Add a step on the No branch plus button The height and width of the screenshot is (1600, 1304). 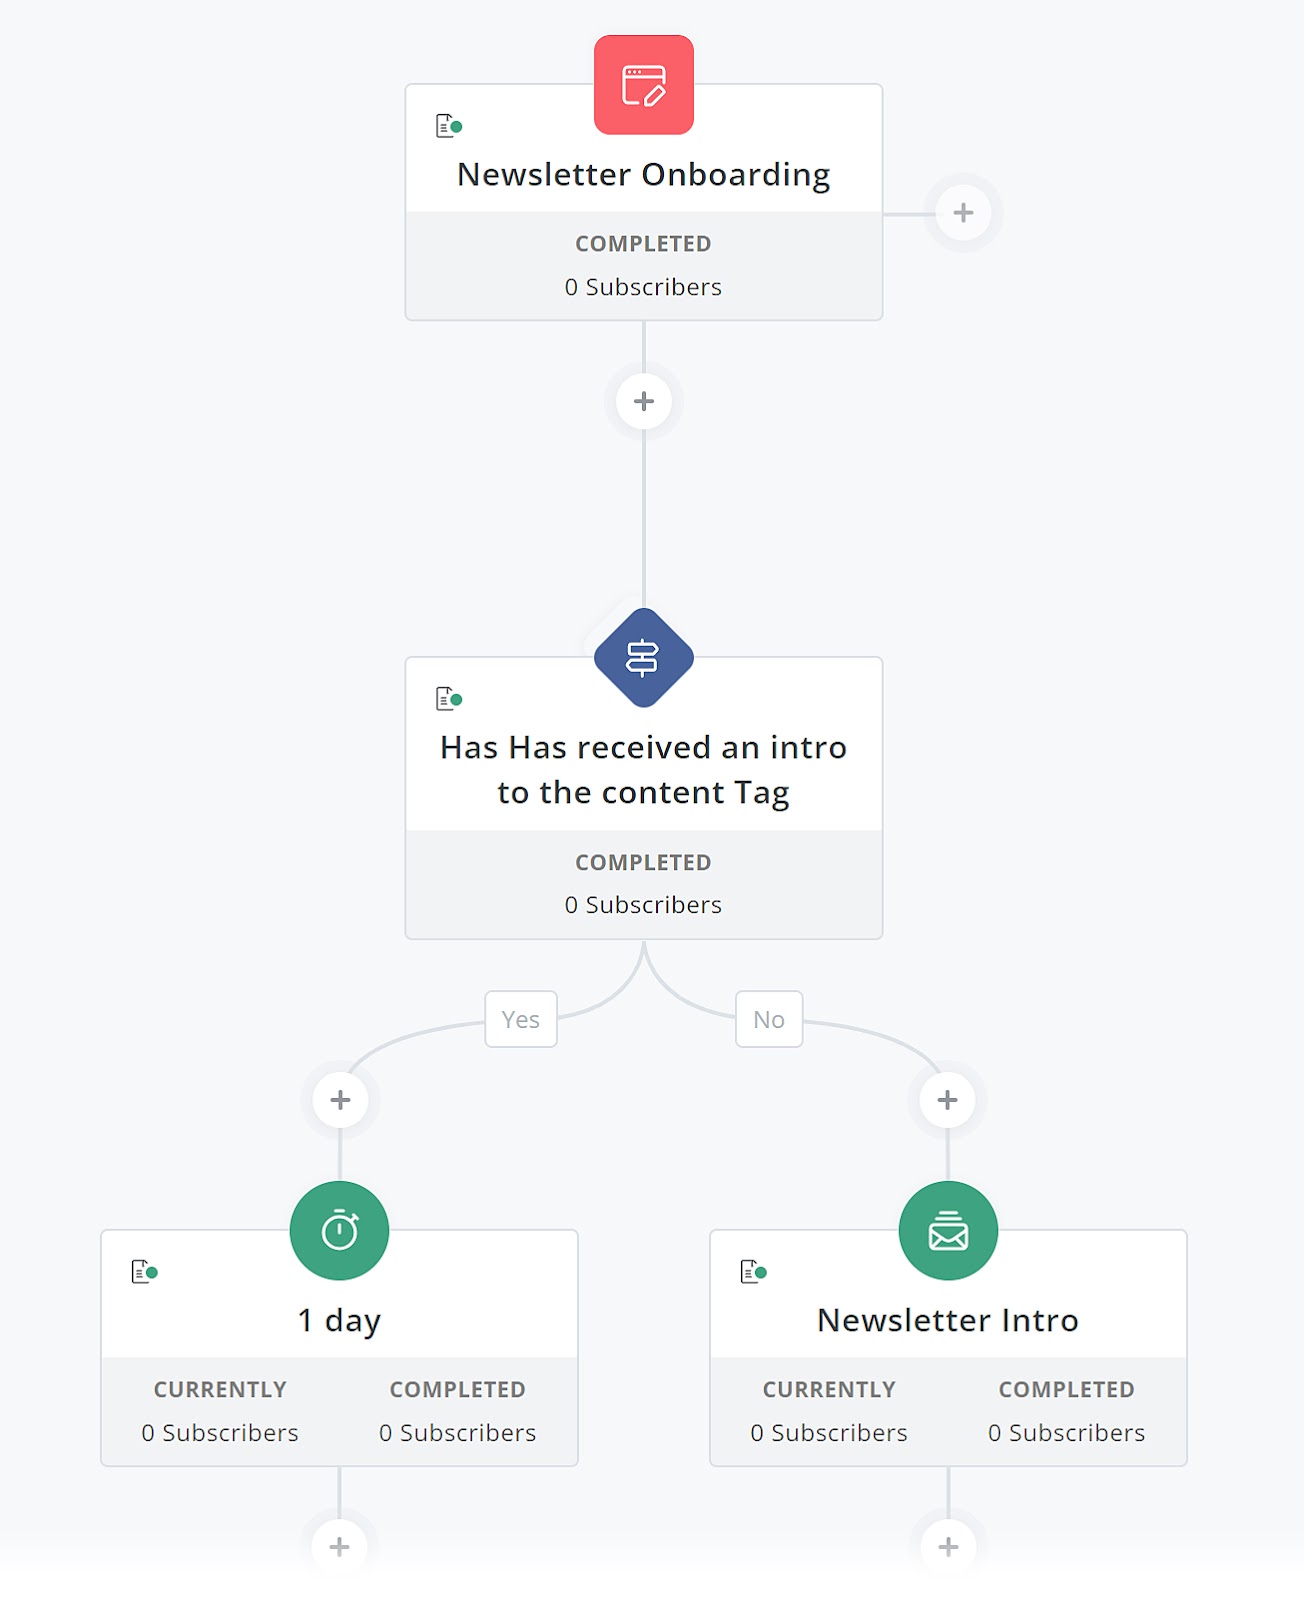click(946, 1099)
